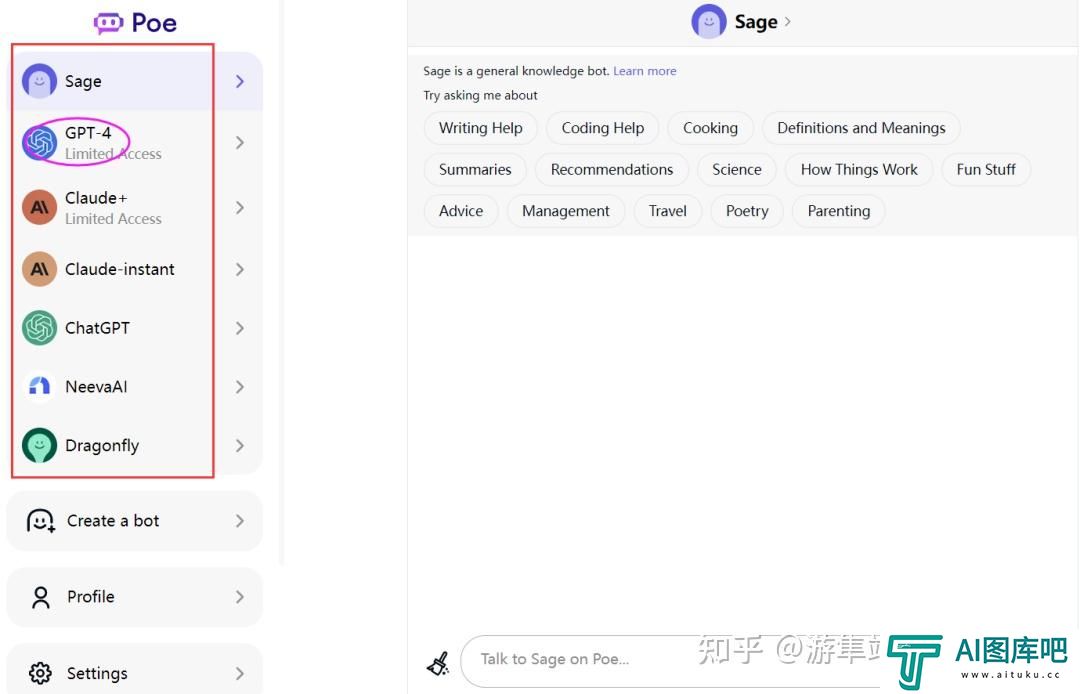This screenshot has height=694, width=1080.
Task: Expand the ChatGPT row chevron
Action: pos(240,328)
